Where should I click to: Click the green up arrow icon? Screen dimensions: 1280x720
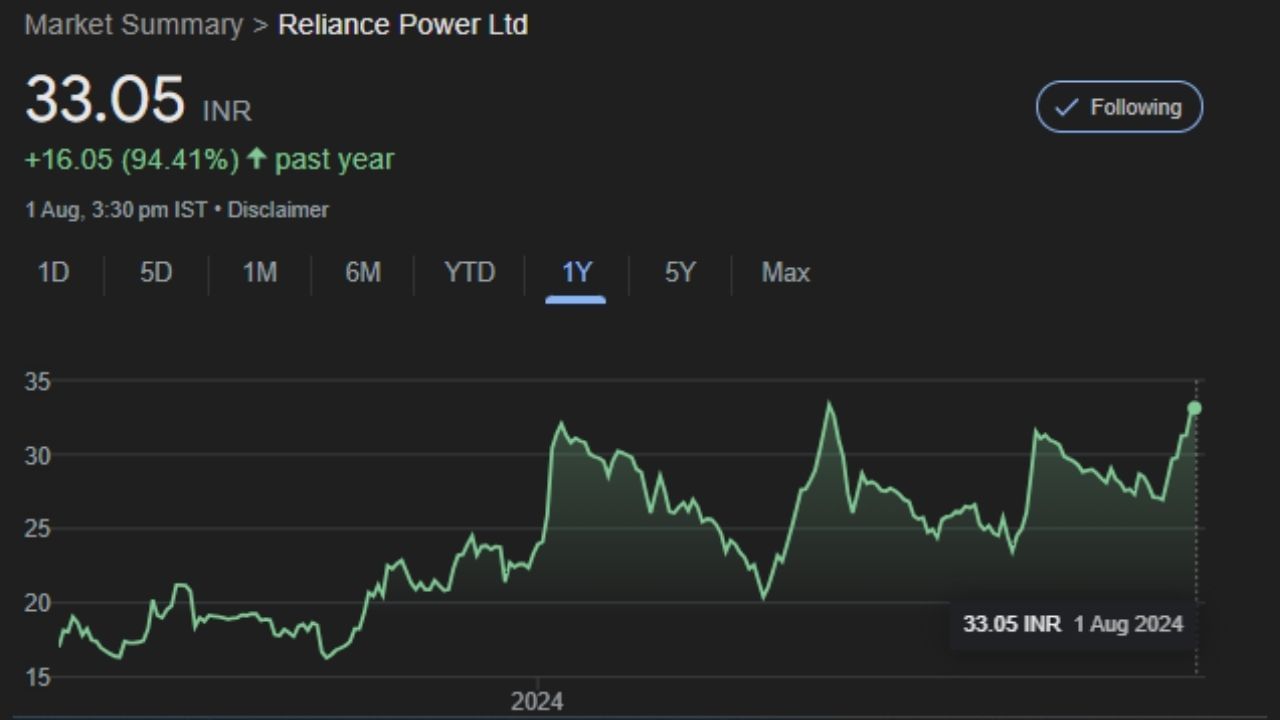(257, 159)
